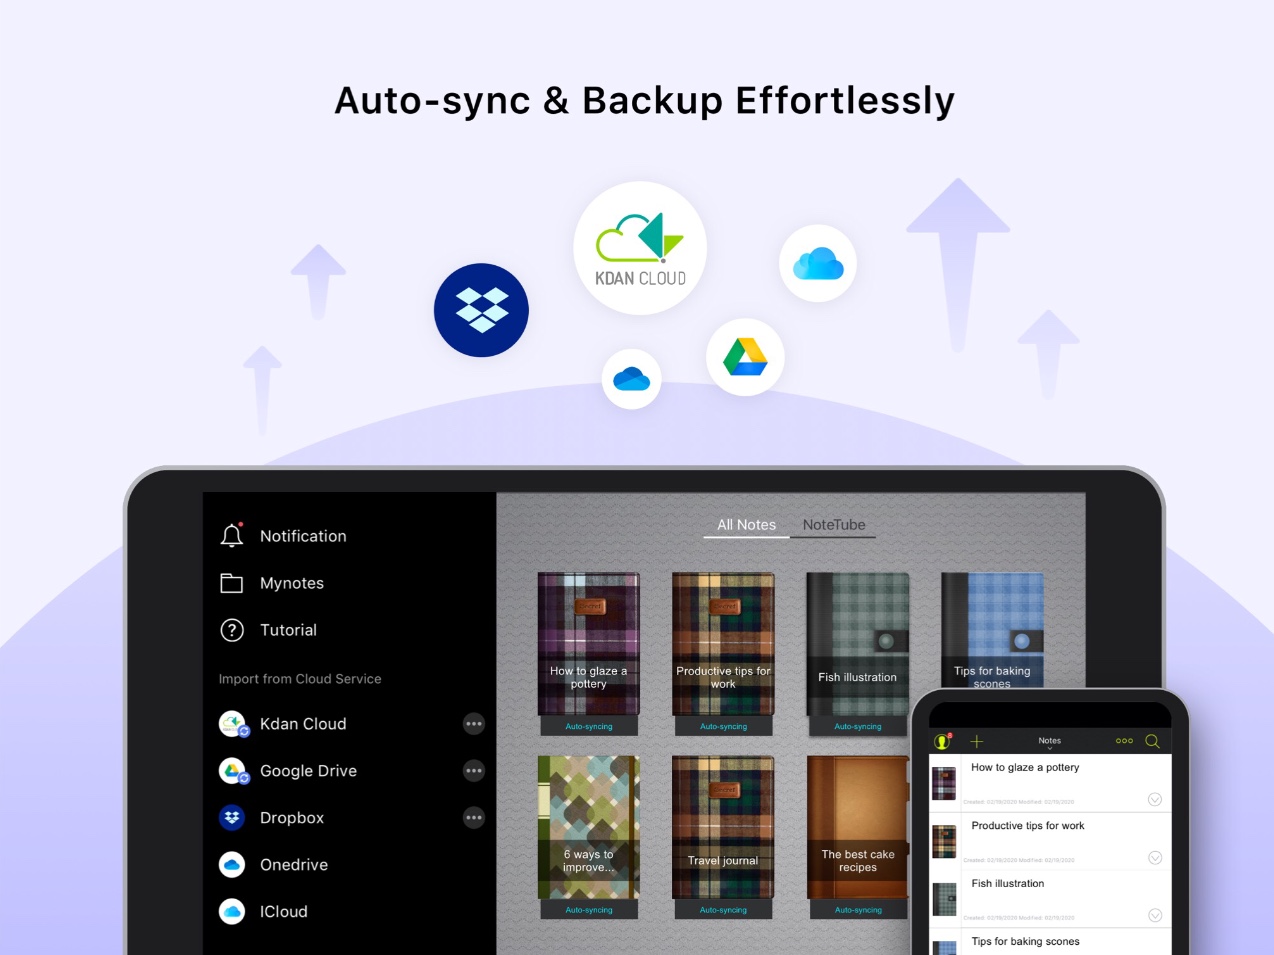1274x955 pixels.
Task: Click the Notification bell icon
Action: click(x=232, y=535)
